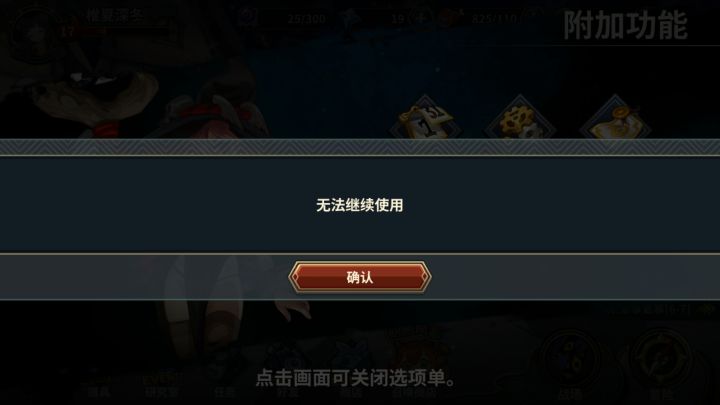This screenshot has width=720, height=405.
Task: Tap the 附加功能 header title
Action: pos(625,25)
